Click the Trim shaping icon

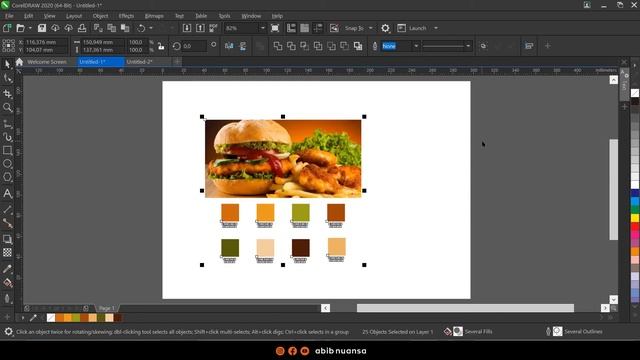click(291, 46)
